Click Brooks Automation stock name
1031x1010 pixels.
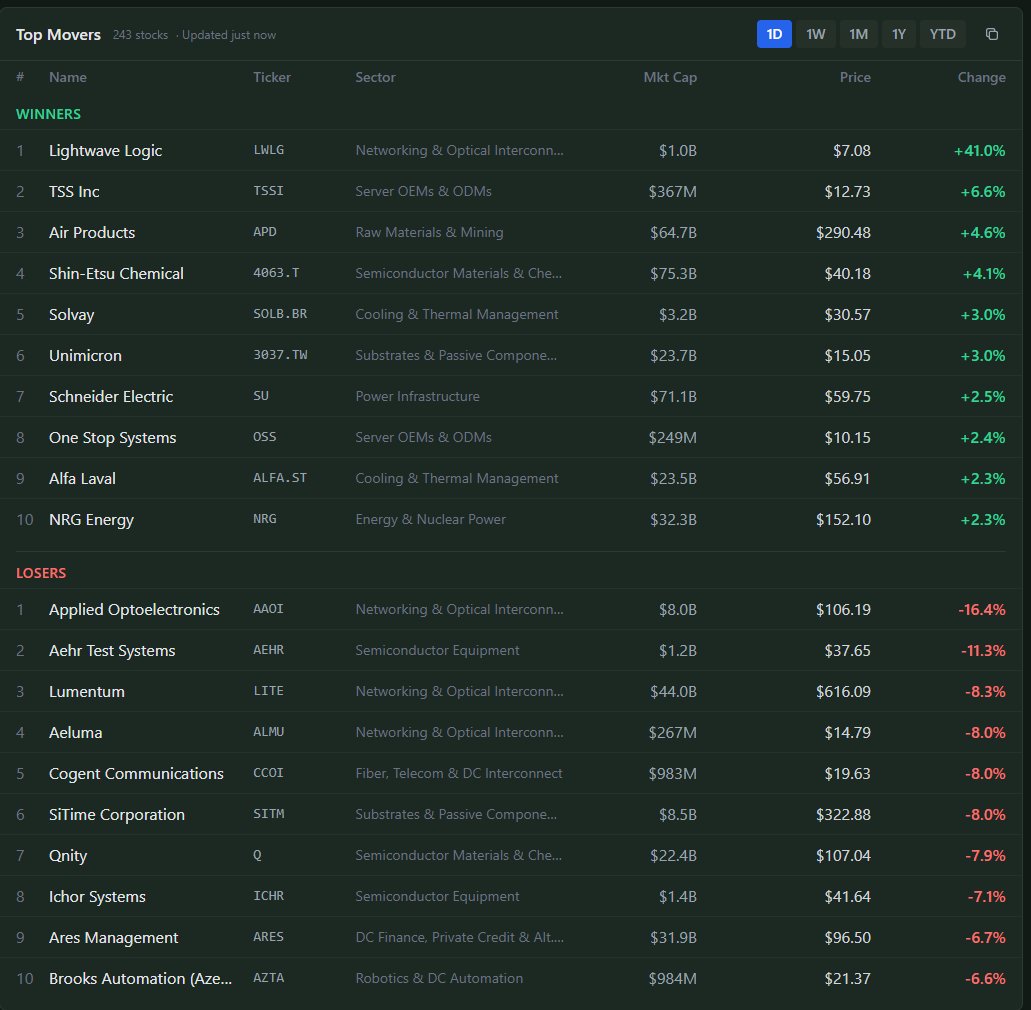click(x=140, y=978)
